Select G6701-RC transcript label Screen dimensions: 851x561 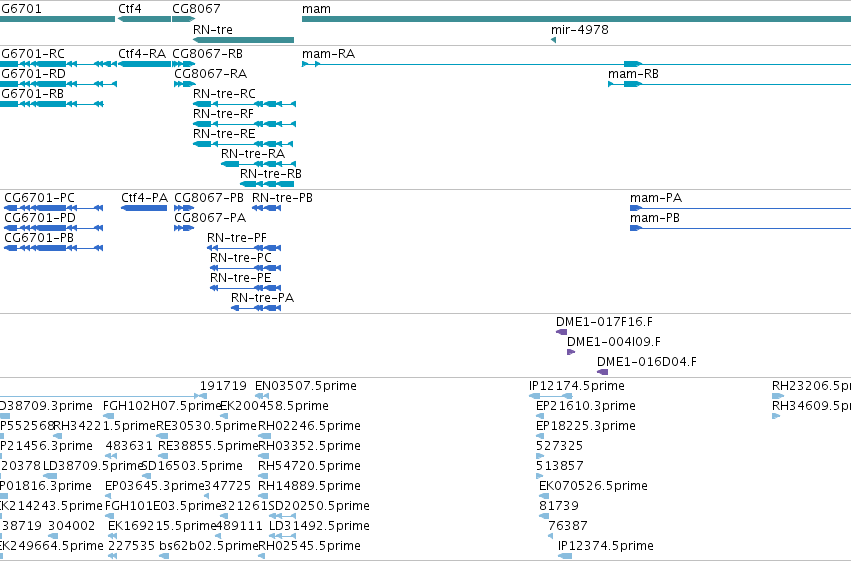(33, 54)
